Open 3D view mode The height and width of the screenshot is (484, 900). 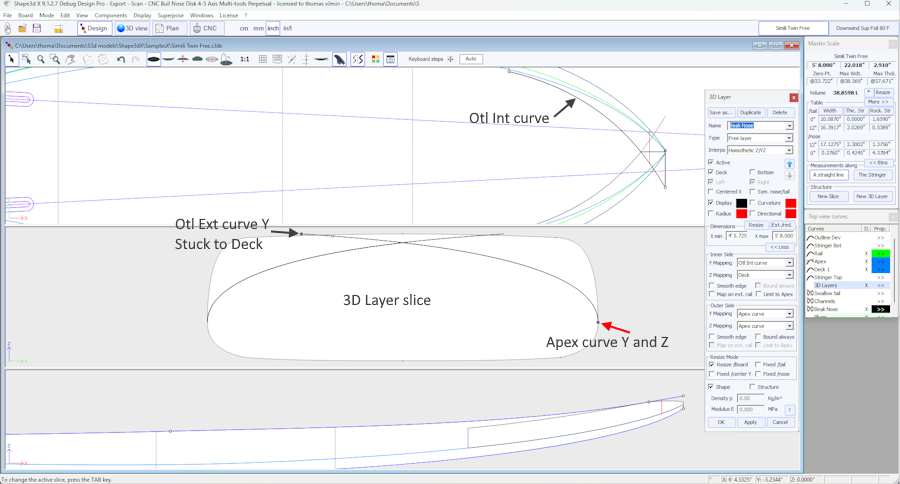133,29
